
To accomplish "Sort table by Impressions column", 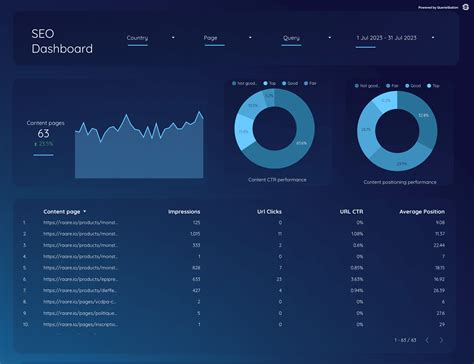I will (184, 212).
